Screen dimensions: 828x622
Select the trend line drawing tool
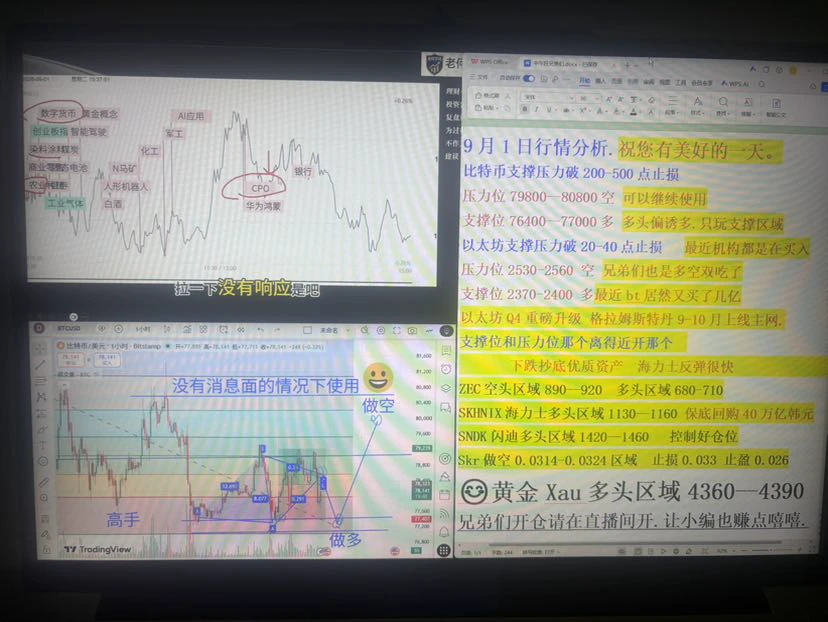coord(41,364)
